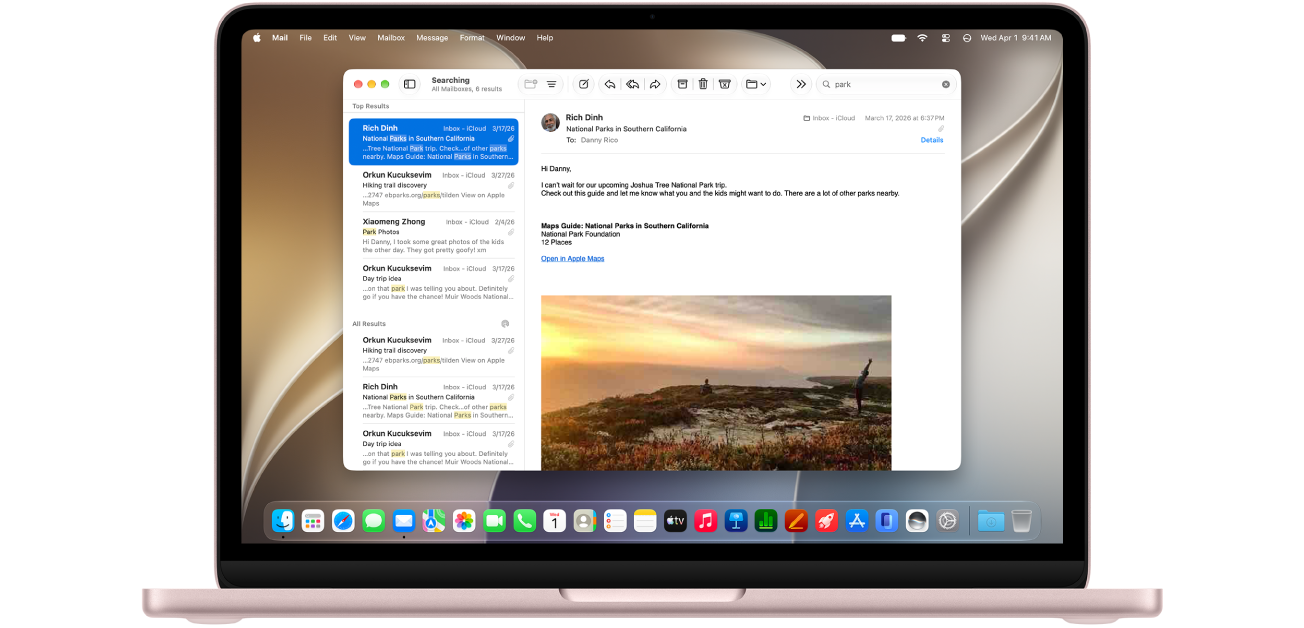
Task: Reply to the selected message
Action: click(x=609, y=84)
